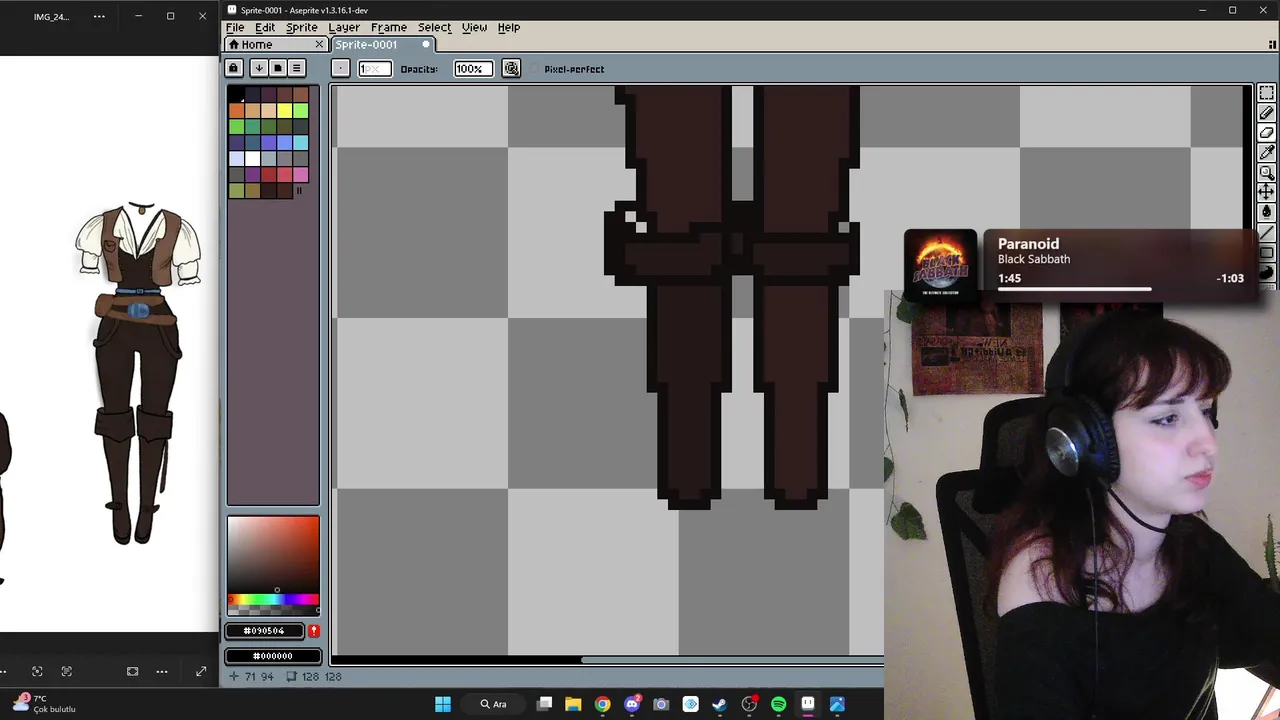Viewport: 1280px width, 720px height.
Task: Pick the orange palette swatch
Action: [237, 110]
